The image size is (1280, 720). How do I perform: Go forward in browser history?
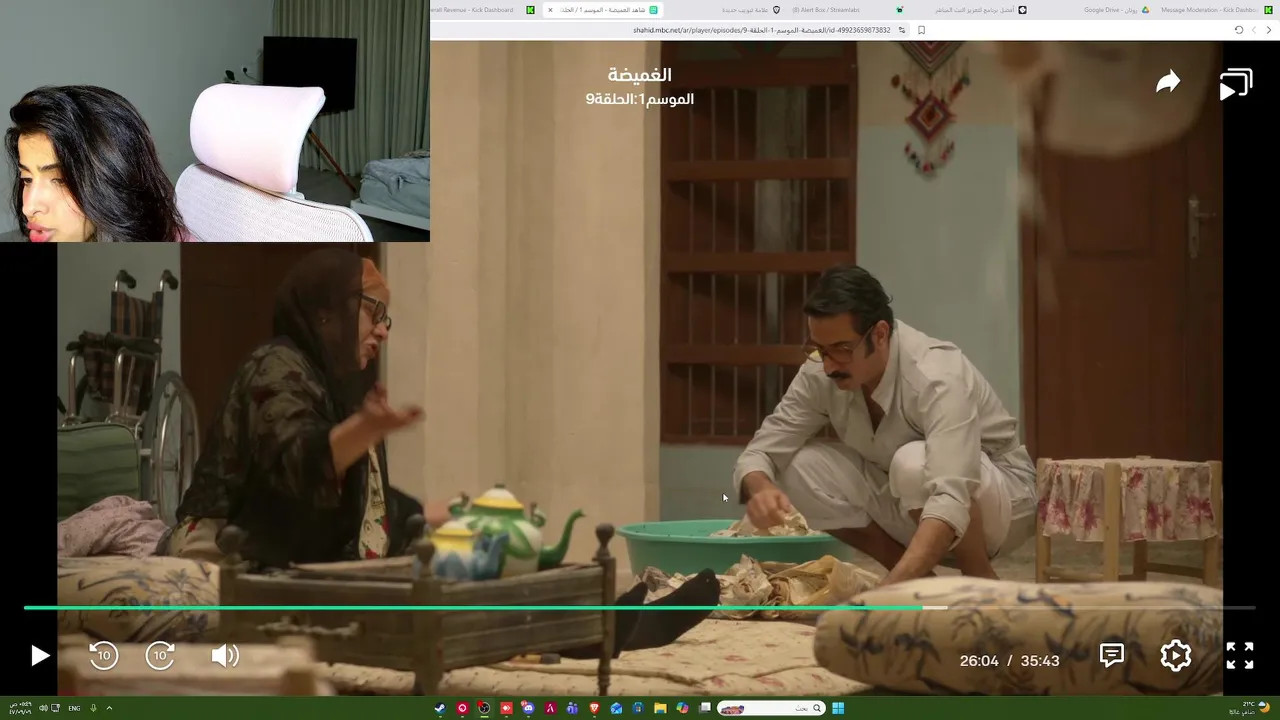click(1254, 30)
